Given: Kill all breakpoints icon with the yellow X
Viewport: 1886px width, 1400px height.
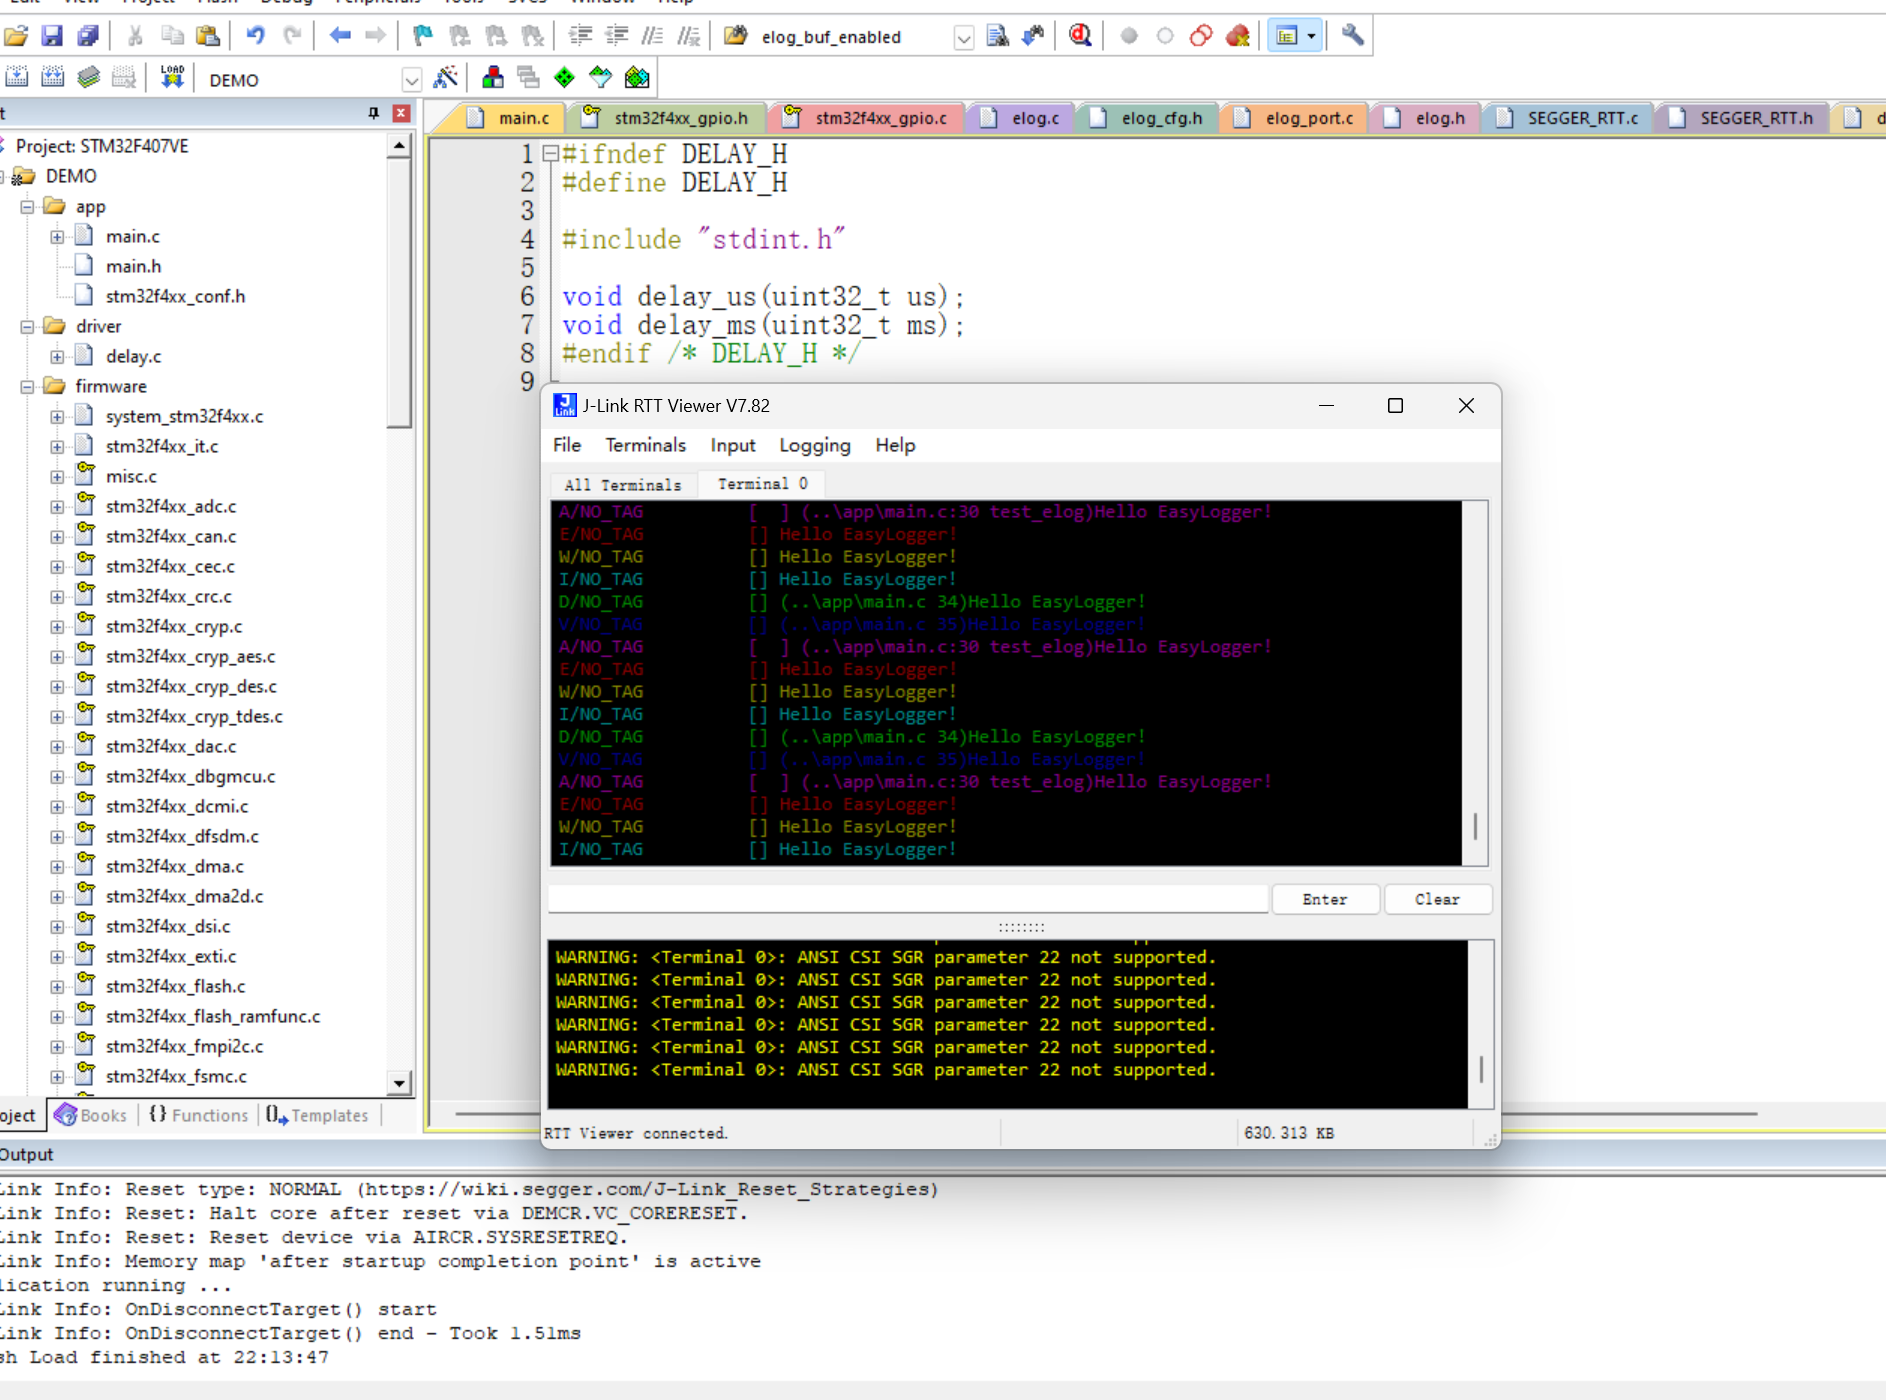Looking at the screenshot, I should tap(1238, 37).
